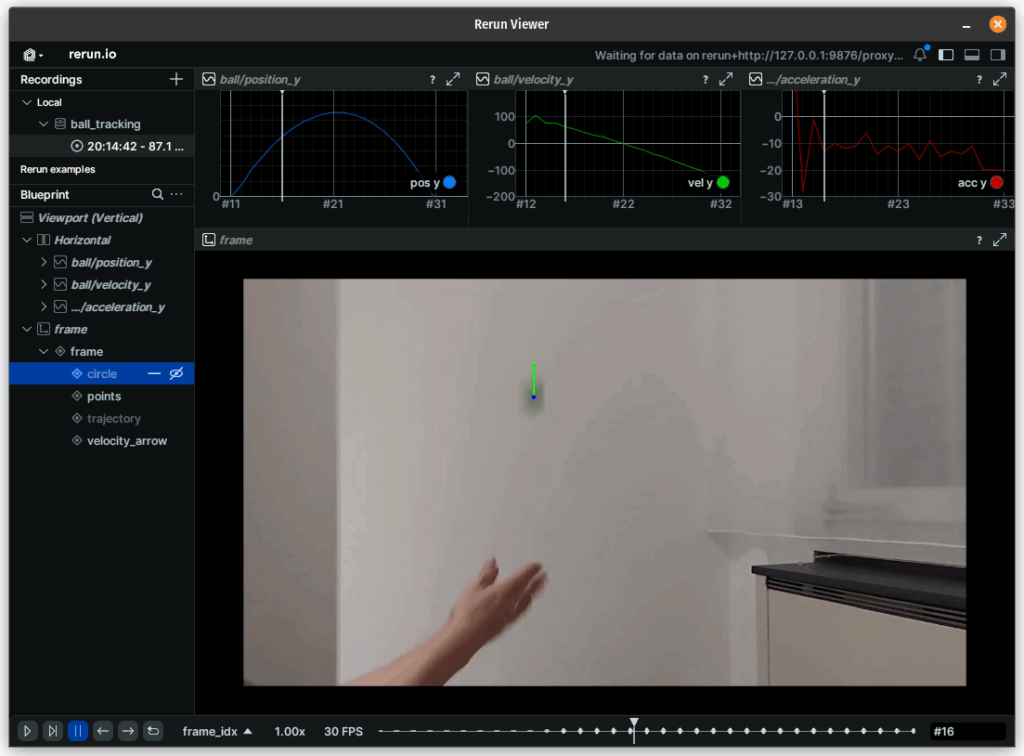Select the circle entity row

tap(102, 373)
